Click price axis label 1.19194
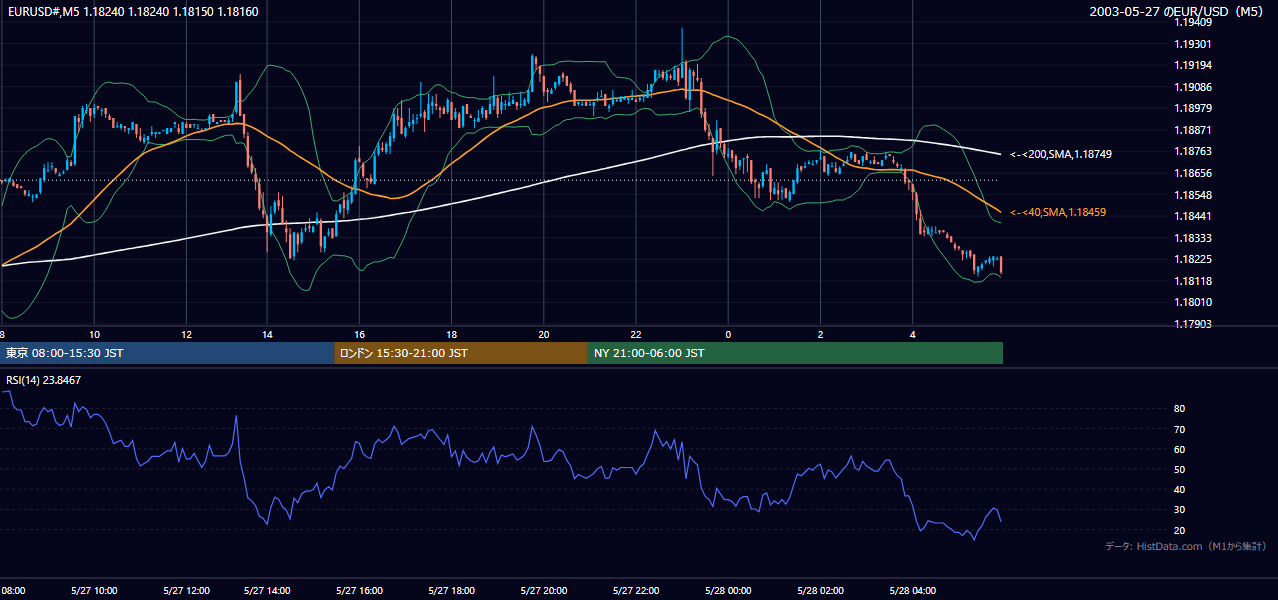The image size is (1278, 600). (1194, 66)
